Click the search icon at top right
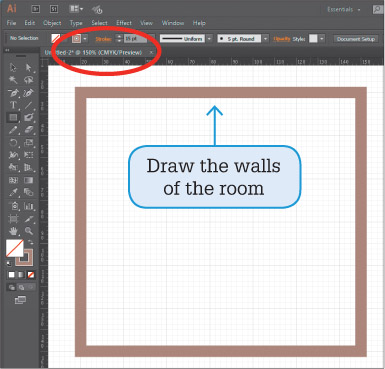Image resolution: width=385 pixels, height=369 pixels. (x=377, y=9)
